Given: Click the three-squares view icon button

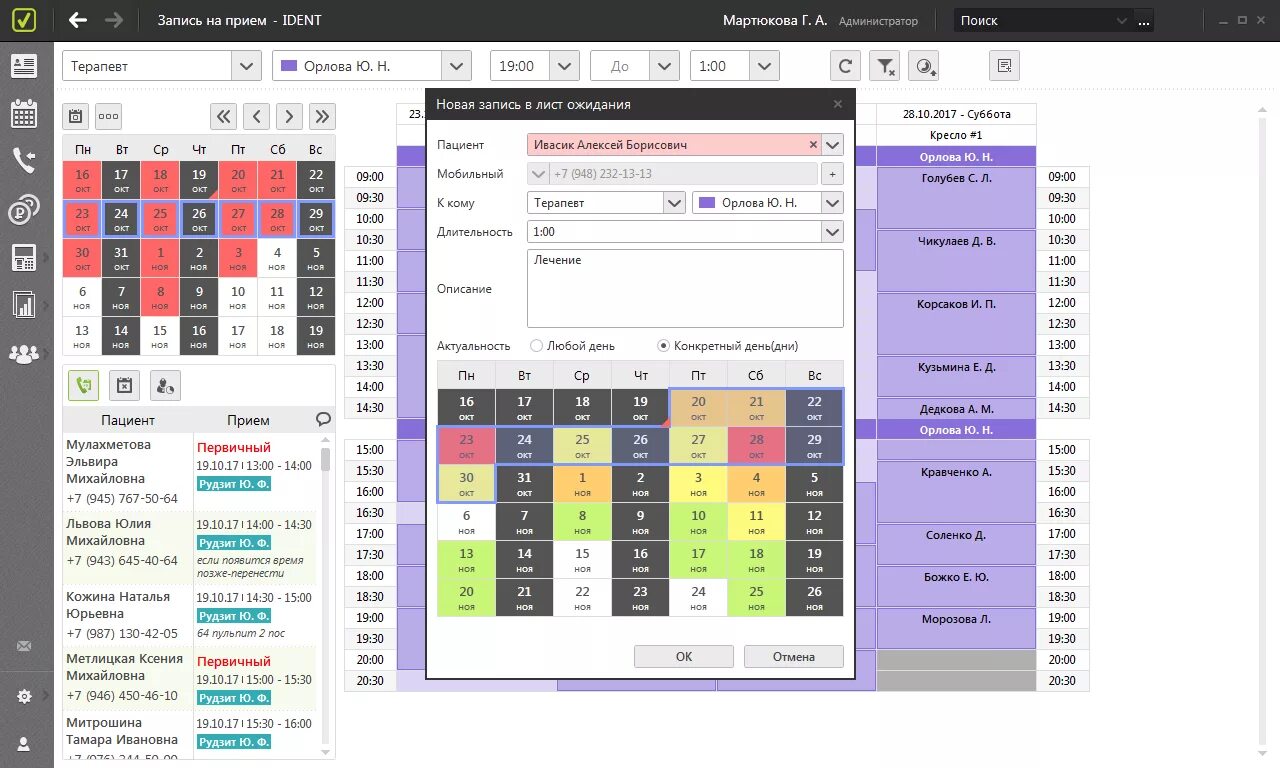Looking at the screenshot, I should 108,116.
